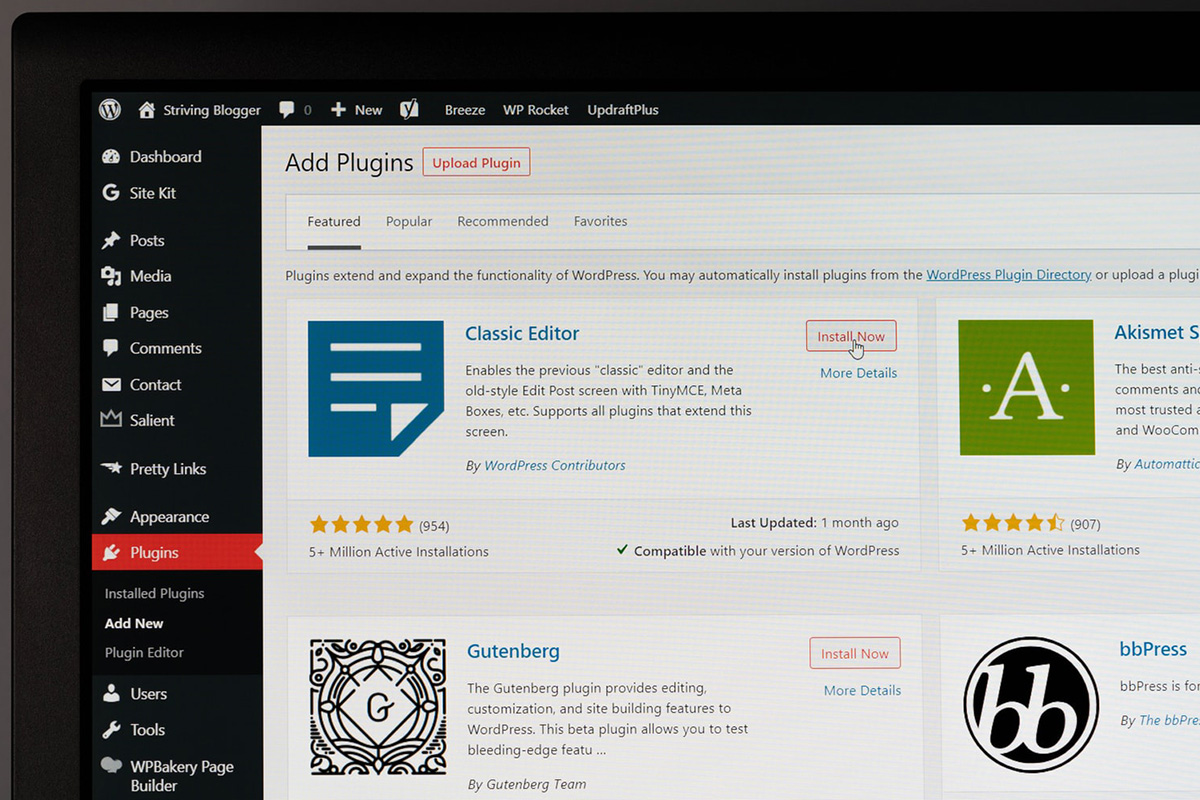The image size is (1200, 800).
Task: Open the WordPress logo menu
Action: [x=110, y=109]
